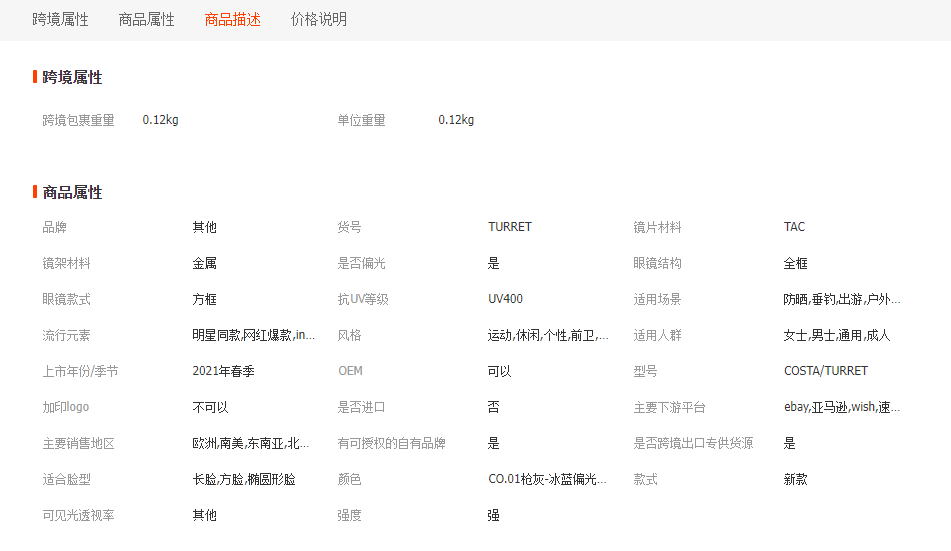The image size is (951, 551).
Task: Click the truncated 风格 value 运动,休闲
Action: pyautogui.click(x=547, y=335)
